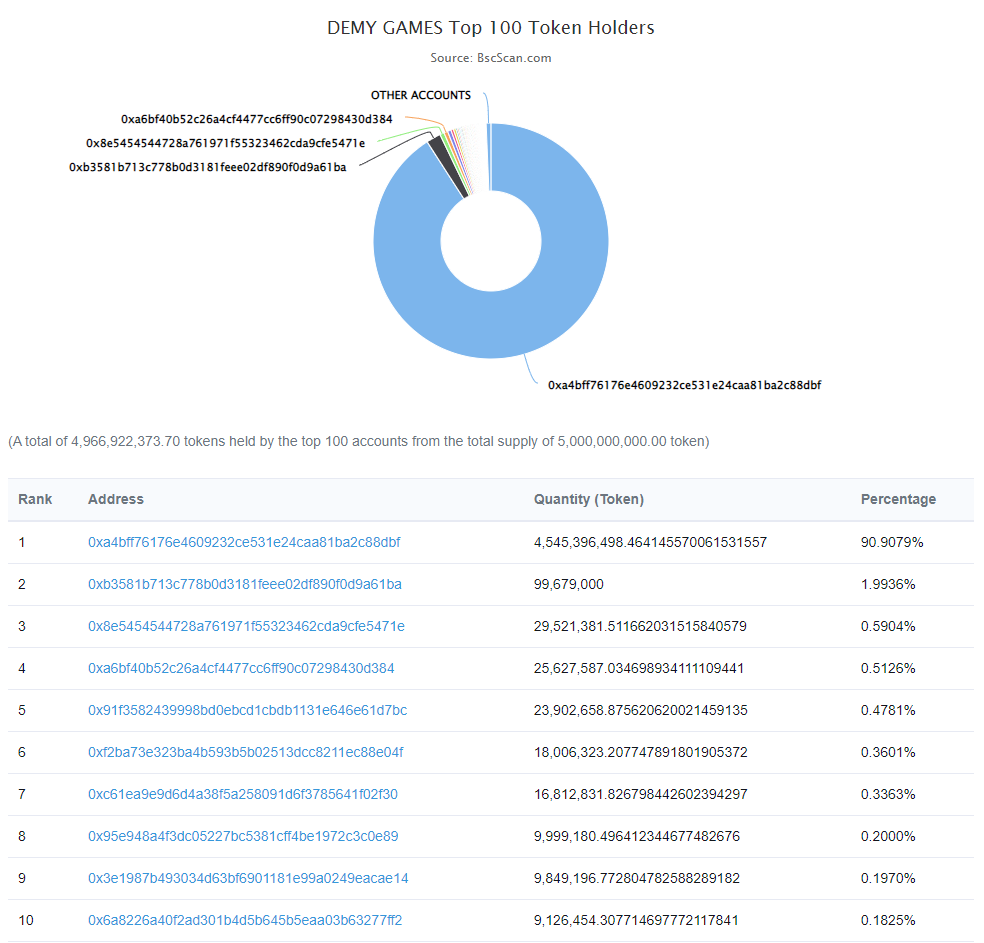Image resolution: width=984 pixels, height=943 pixels.
Task: Open address 0xc61ea9e9d6d4a38f5a258091d6f3785641f02f30
Action: tap(243, 794)
